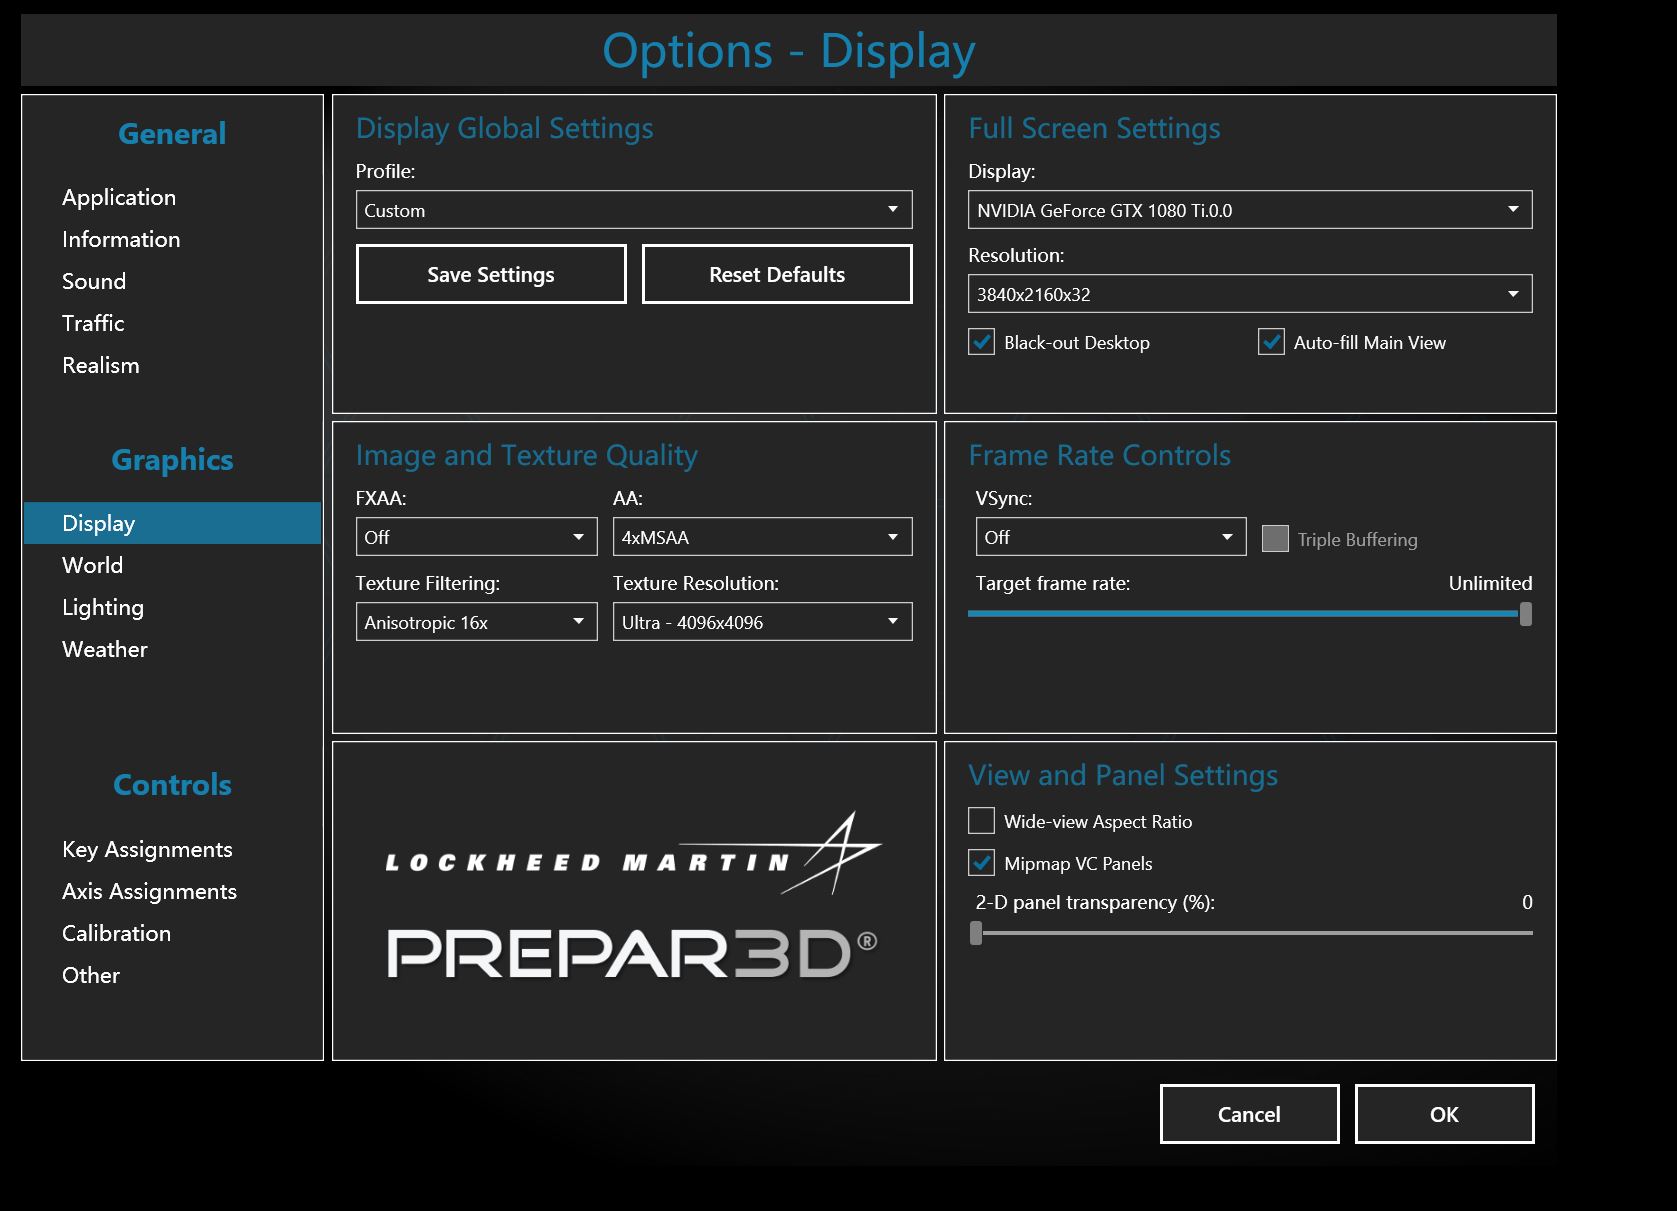Uncheck Mipmap VC Panels
The image size is (1677, 1211).
pyautogui.click(x=981, y=863)
